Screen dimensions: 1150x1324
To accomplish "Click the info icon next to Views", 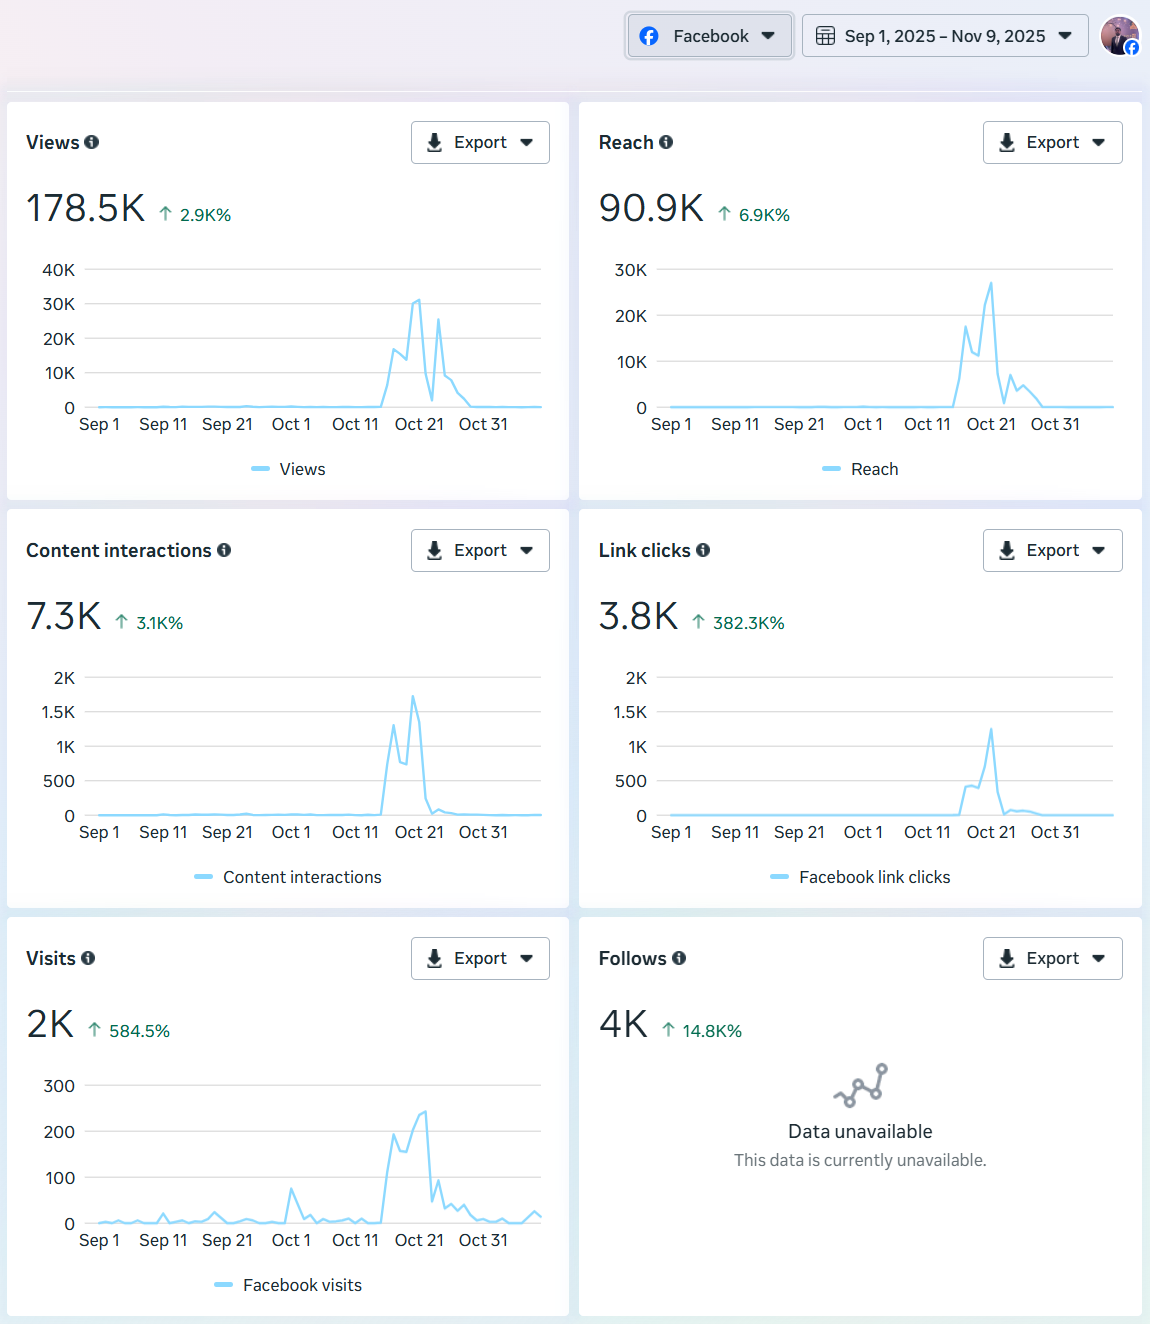I will click(93, 142).
